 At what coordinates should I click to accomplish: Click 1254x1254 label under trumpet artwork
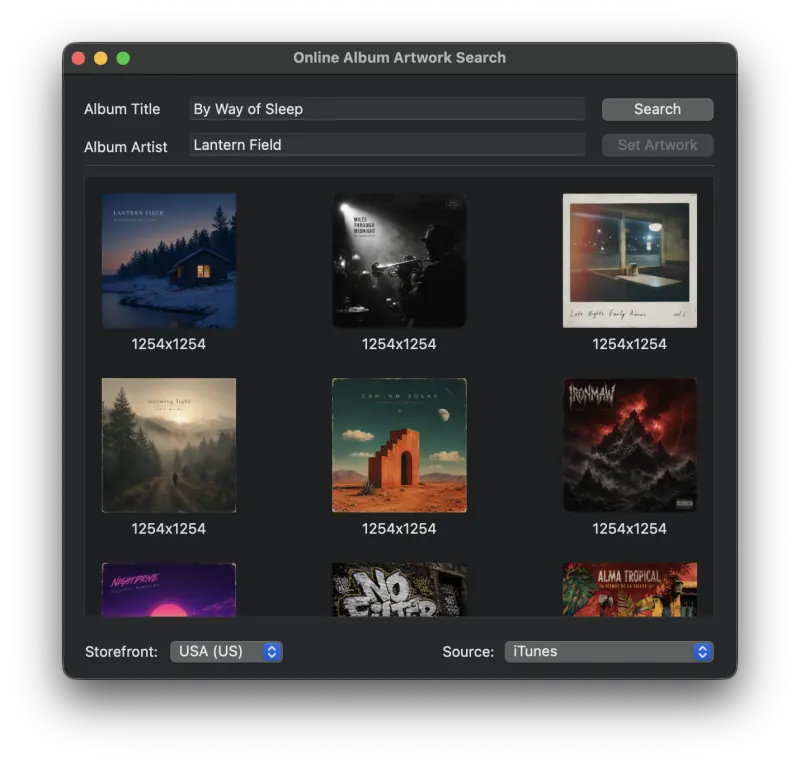point(399,344)
